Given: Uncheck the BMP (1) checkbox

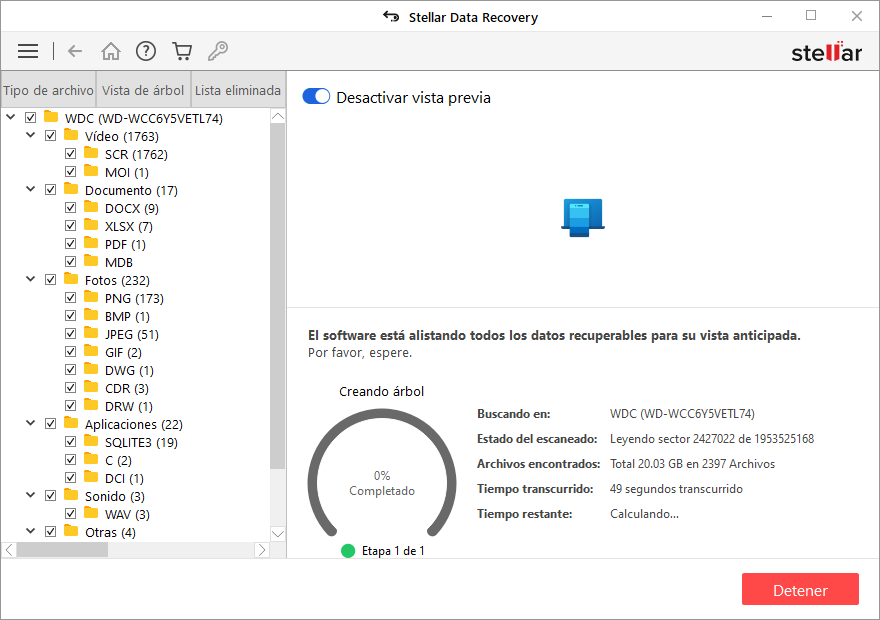Looking at the screenshot, I should tap(70, 316).
